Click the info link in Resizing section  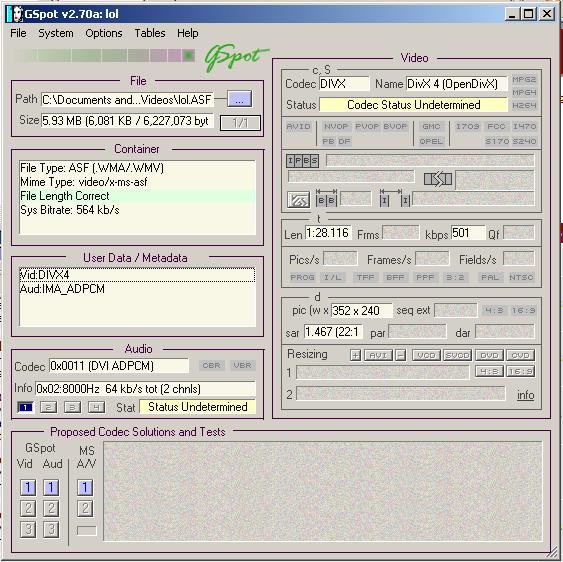(x=525, y=395)
